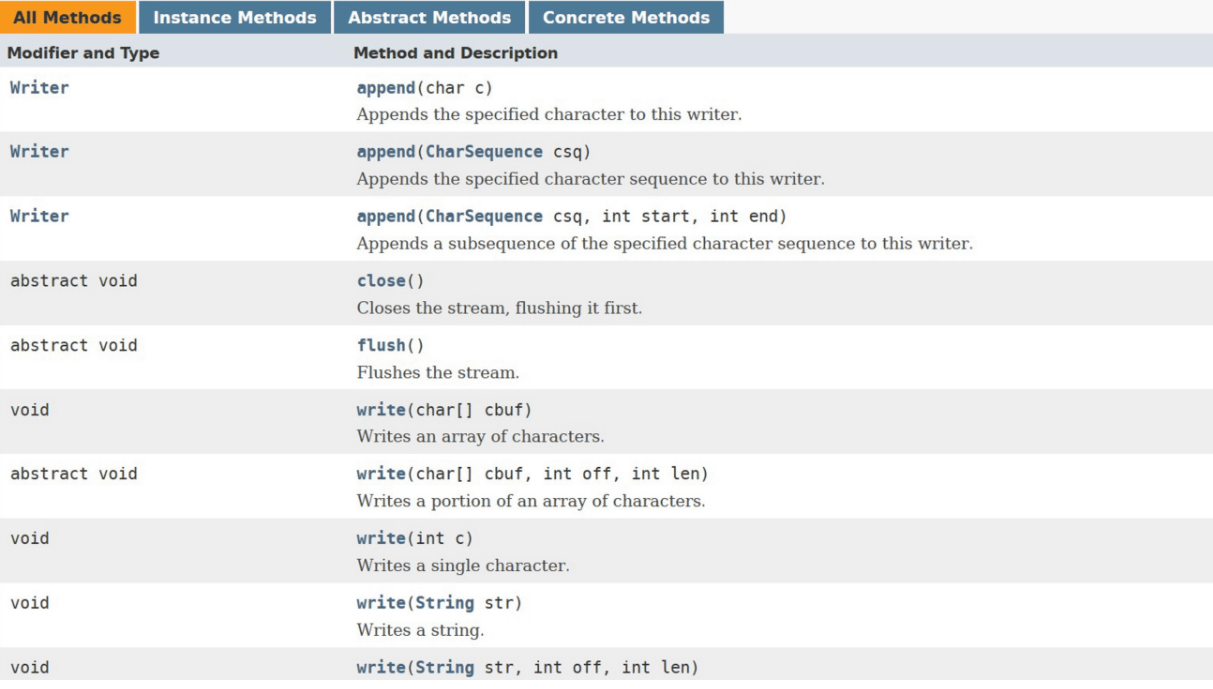Open the append(char c) method link
The image size is (1213, 689).
click(x=386, y=88)
